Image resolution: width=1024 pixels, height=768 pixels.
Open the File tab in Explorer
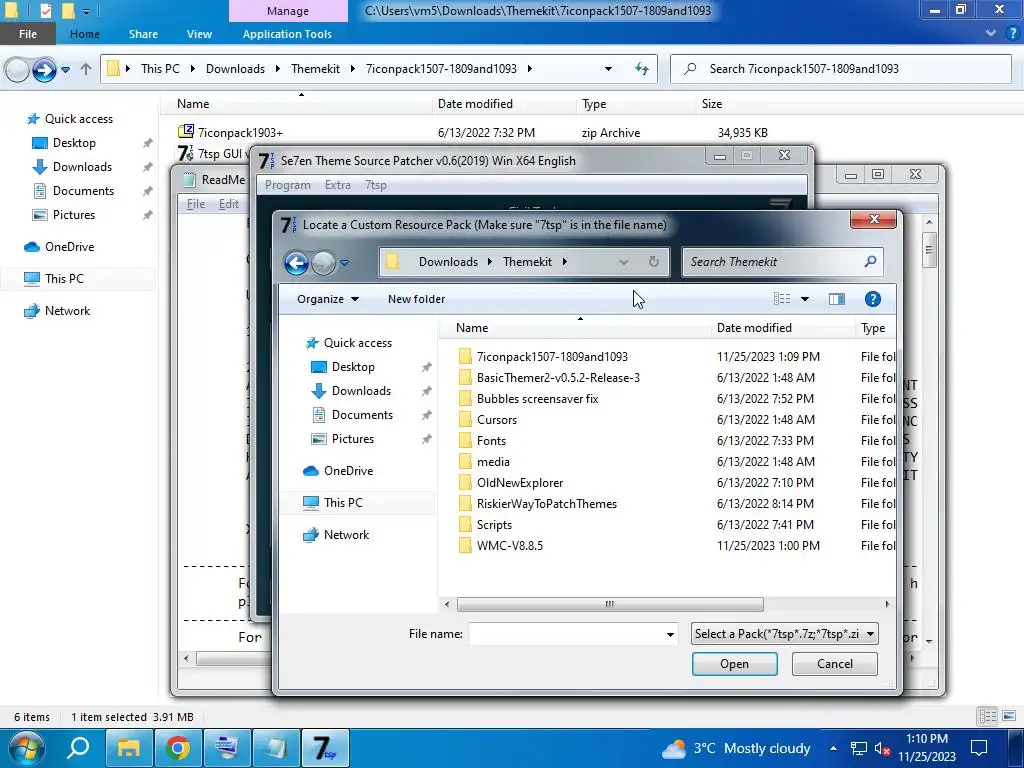pos(27,34)
